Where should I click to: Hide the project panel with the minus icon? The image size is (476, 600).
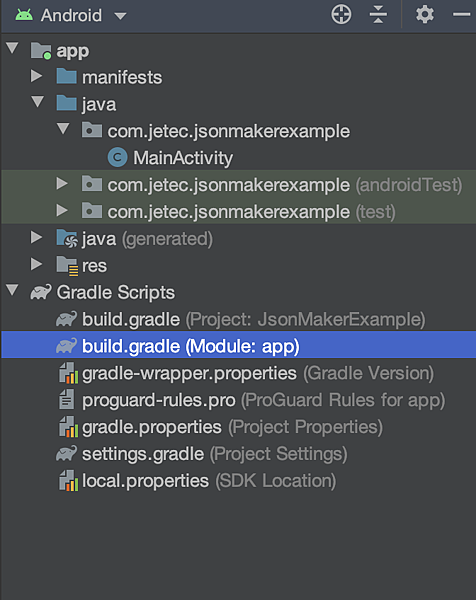[461, 15]
